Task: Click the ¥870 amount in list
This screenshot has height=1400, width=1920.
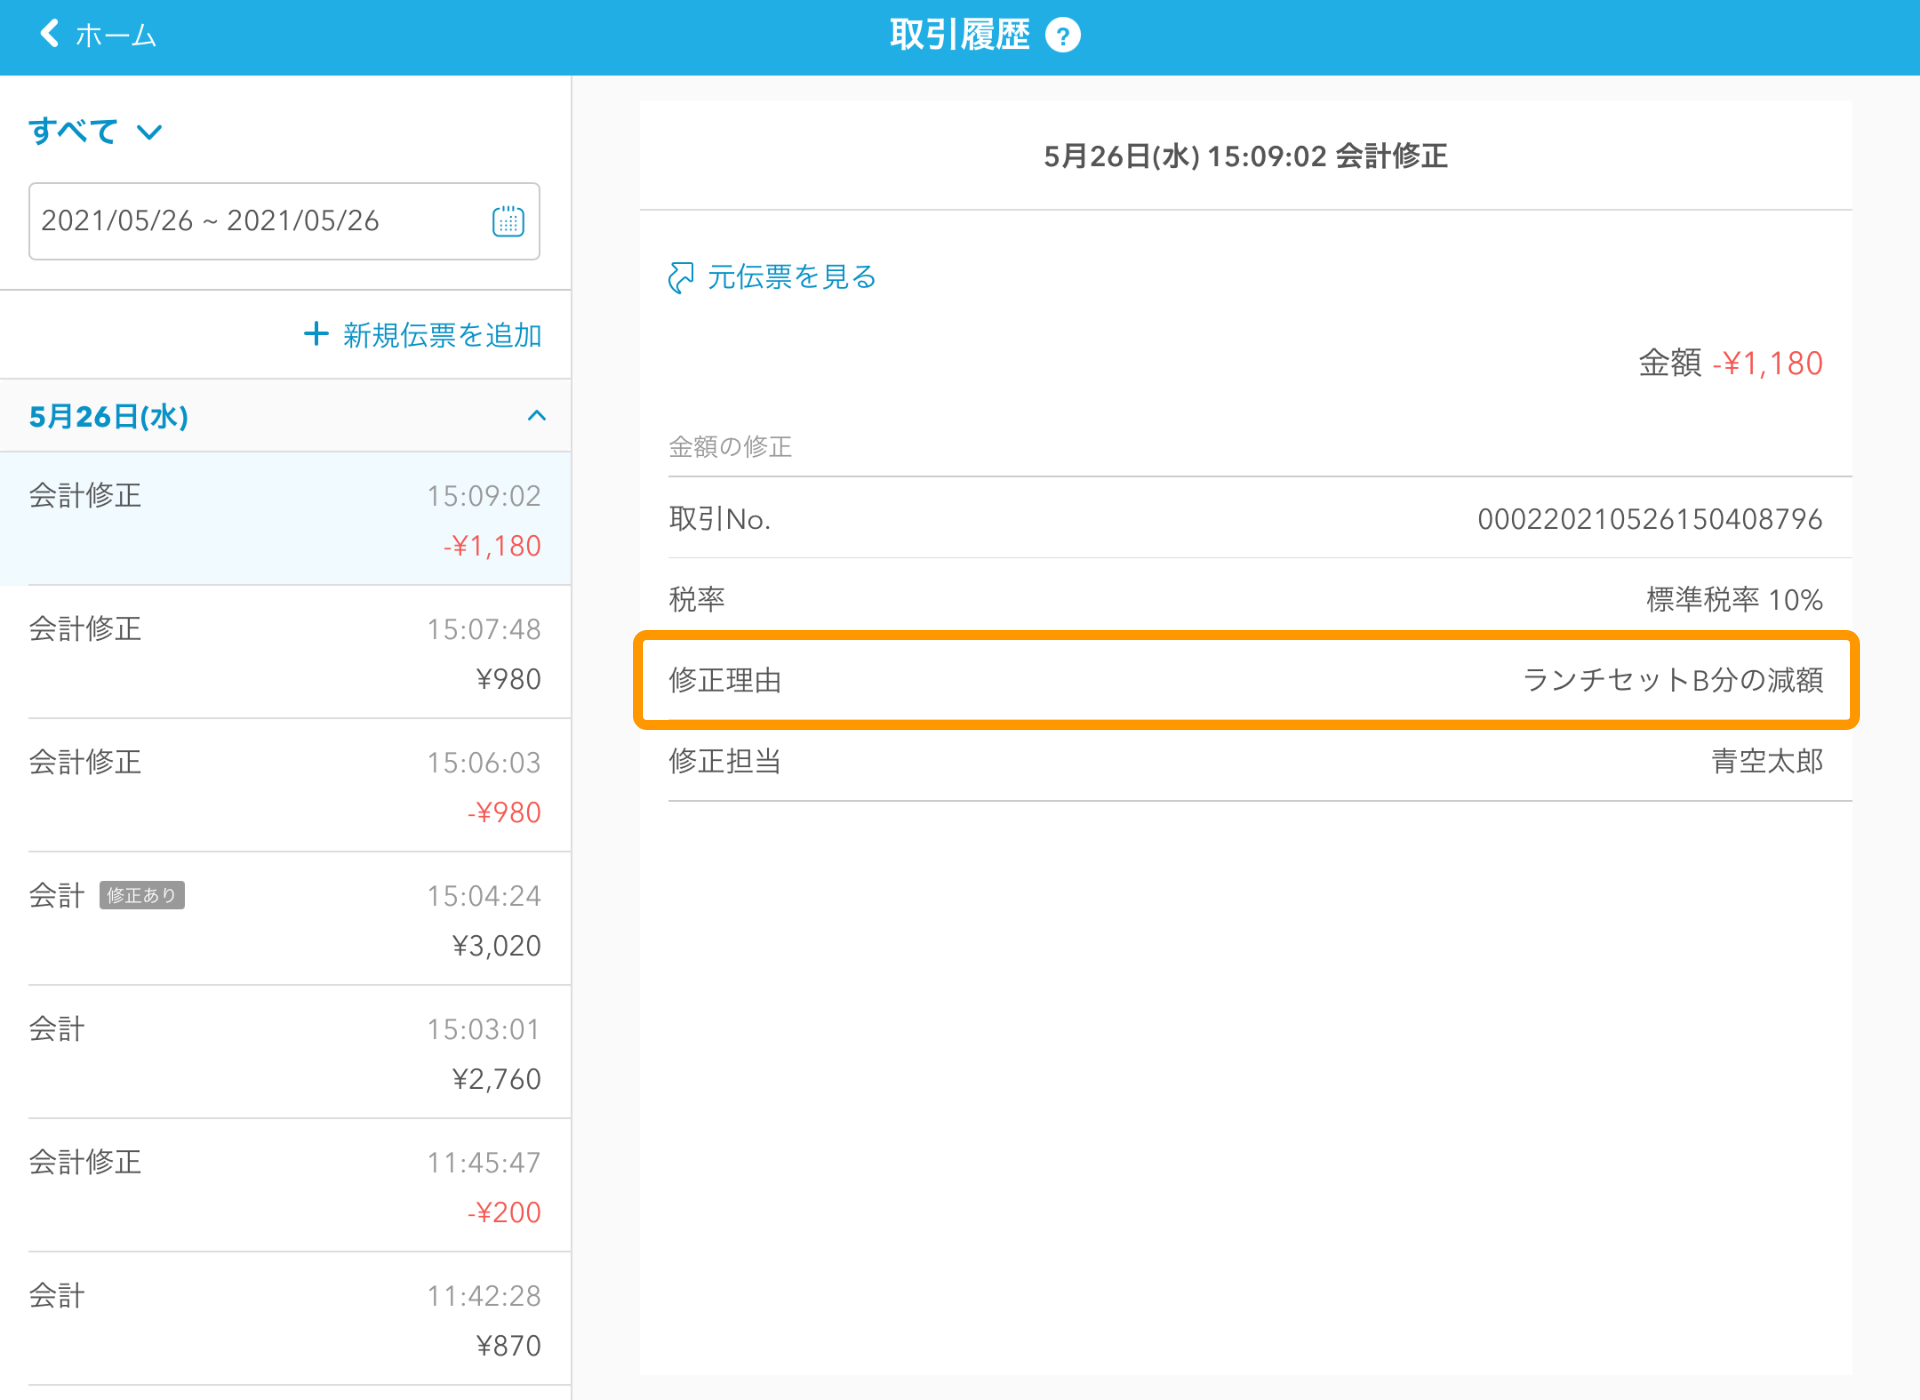Action: tap(508, 1346)
